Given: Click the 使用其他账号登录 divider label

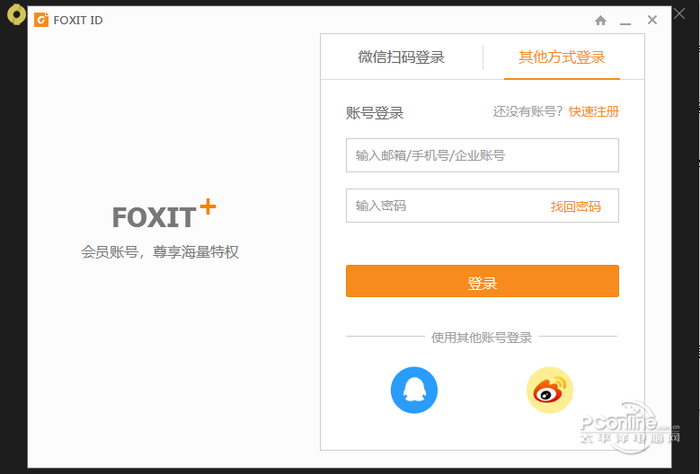Looking at the screenshot, I should [482, 337].
